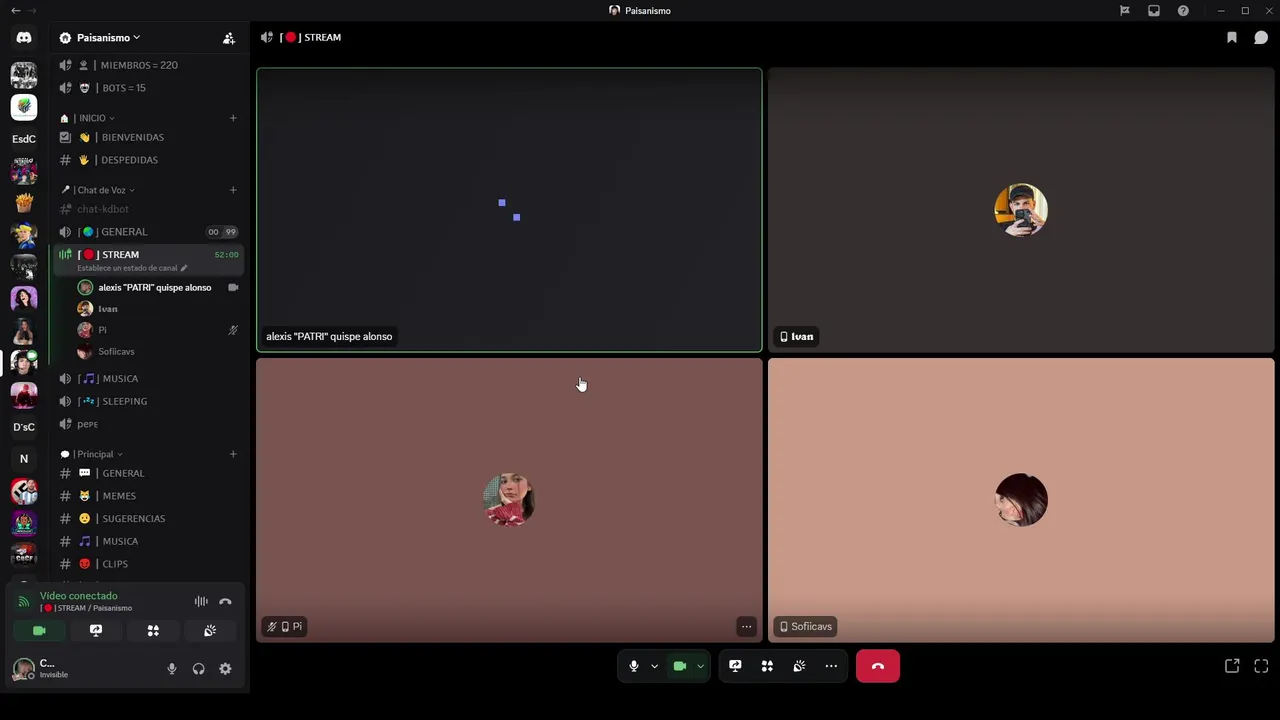The height and width of the screenshot is (720, 1280).
Task: Share your screen from the call bar
Action: 735,666
